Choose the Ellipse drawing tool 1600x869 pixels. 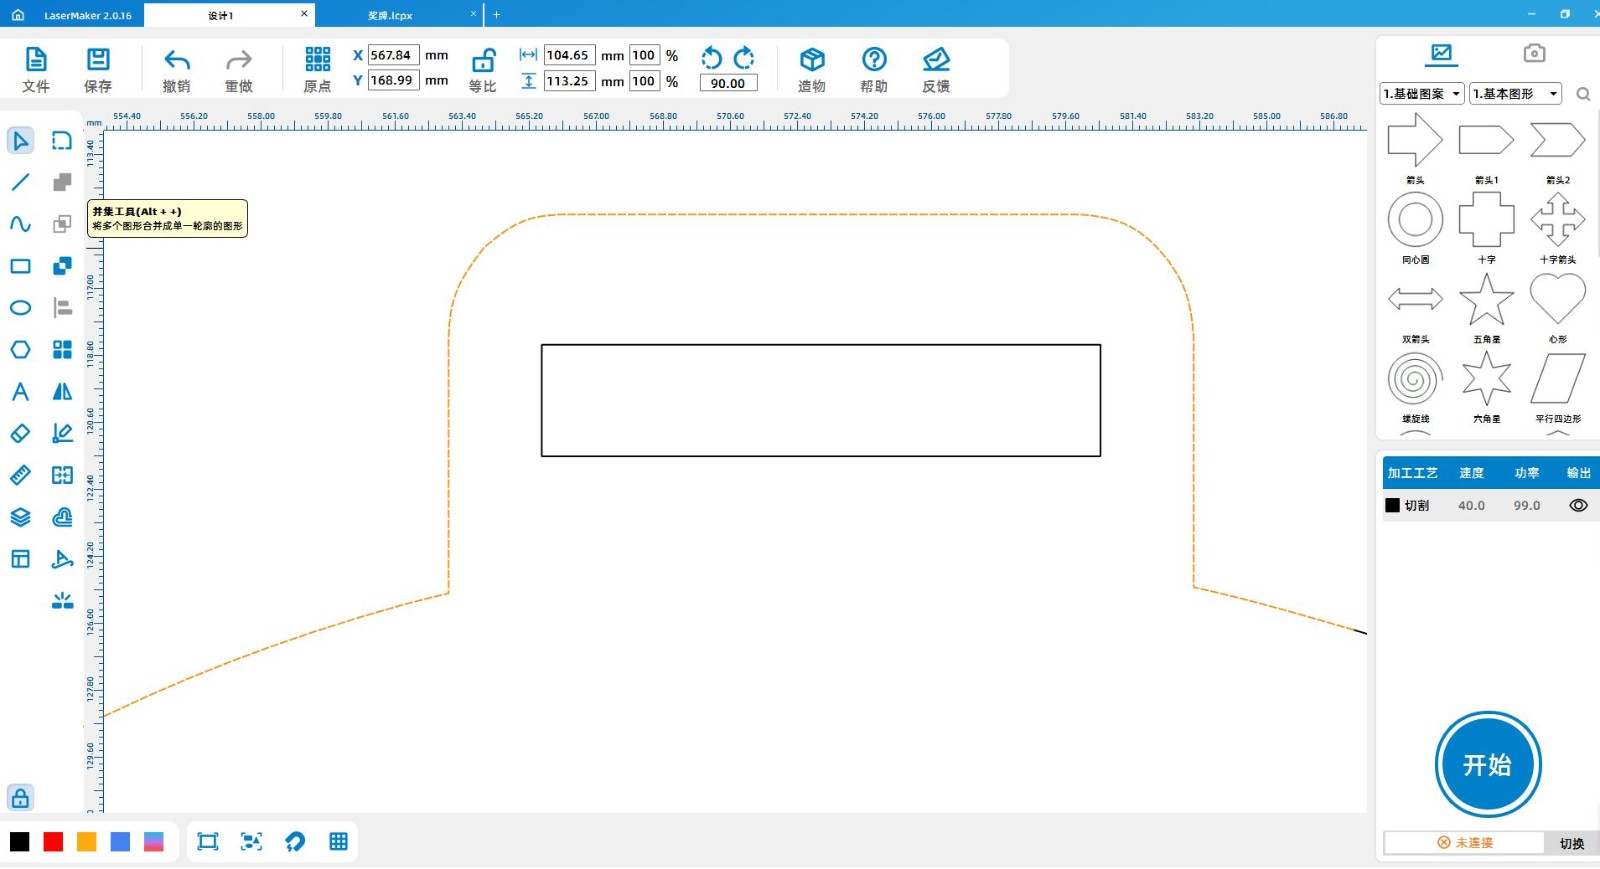[x=20, y=308]
